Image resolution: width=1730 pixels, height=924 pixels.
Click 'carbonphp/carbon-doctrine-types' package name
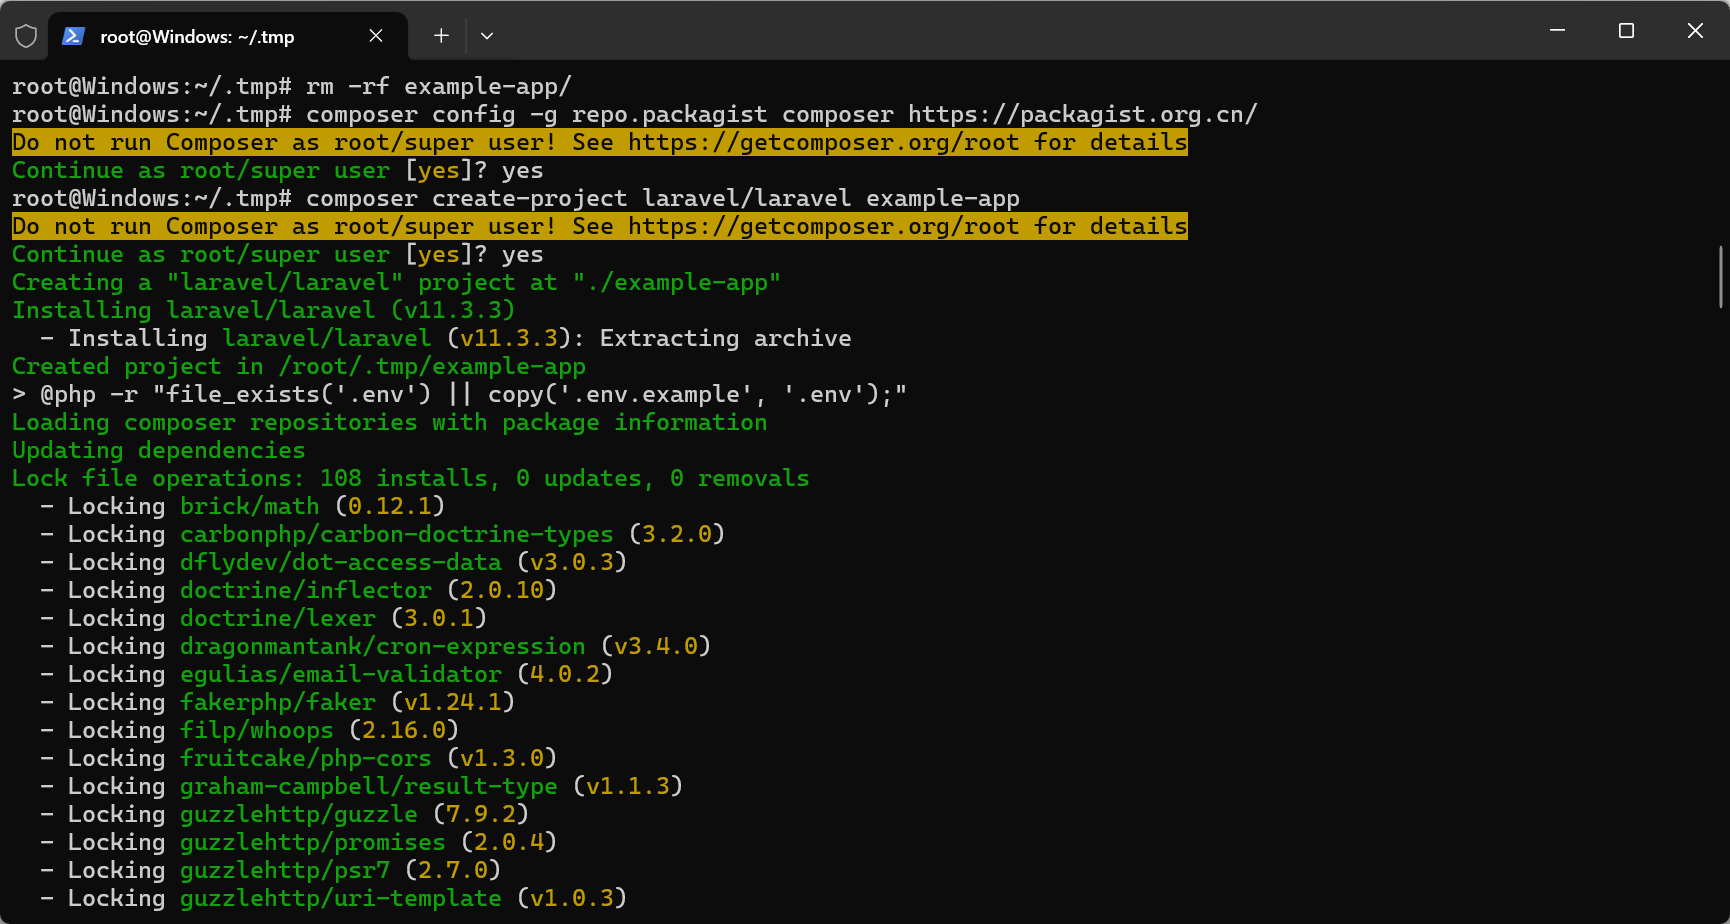click(397, 534)
